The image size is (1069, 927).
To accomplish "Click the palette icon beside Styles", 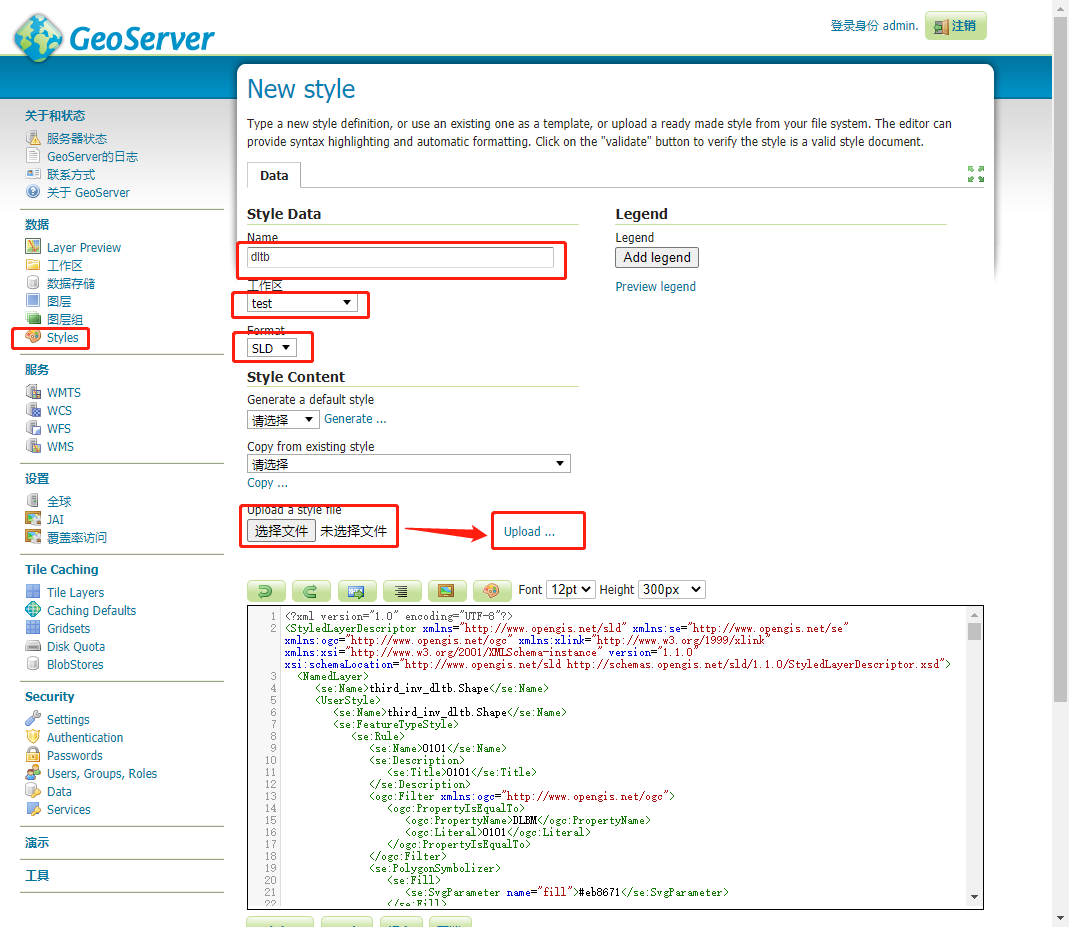I will click(33, 336).
